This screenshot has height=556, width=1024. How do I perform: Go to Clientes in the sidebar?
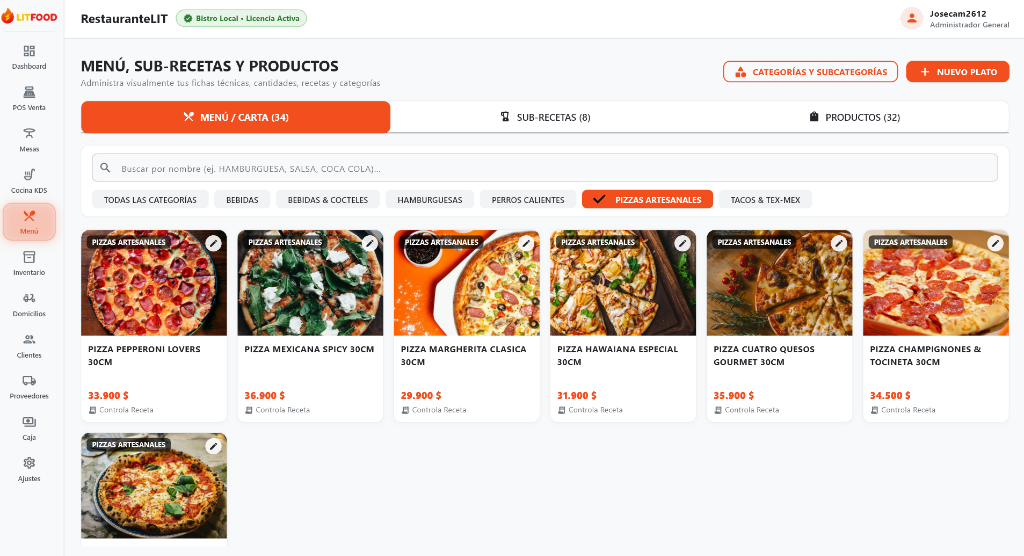click(29, 346)
